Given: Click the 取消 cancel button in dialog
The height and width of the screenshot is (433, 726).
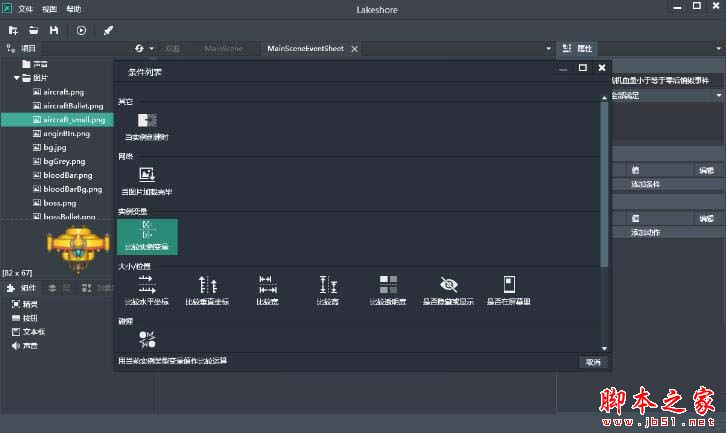Looking at the screenshot, I should click(593, 362).
